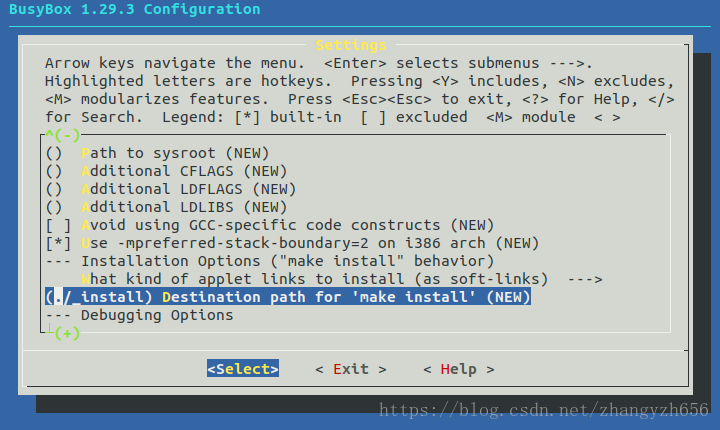This screenshot has height=430, width=720.
Task: Click the Installation Options section header
Action: click(x=270, y=261)
